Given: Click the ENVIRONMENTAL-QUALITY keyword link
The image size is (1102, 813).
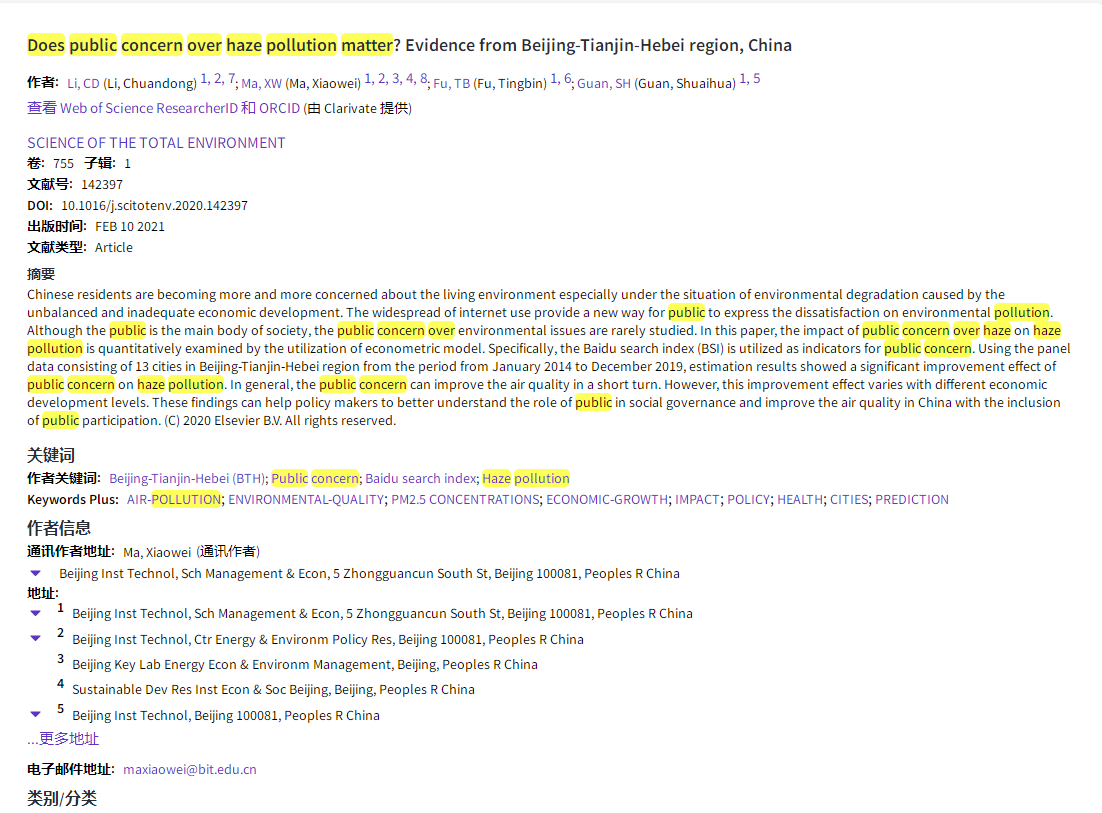Looking at the screenshot, I should (306, 499).
